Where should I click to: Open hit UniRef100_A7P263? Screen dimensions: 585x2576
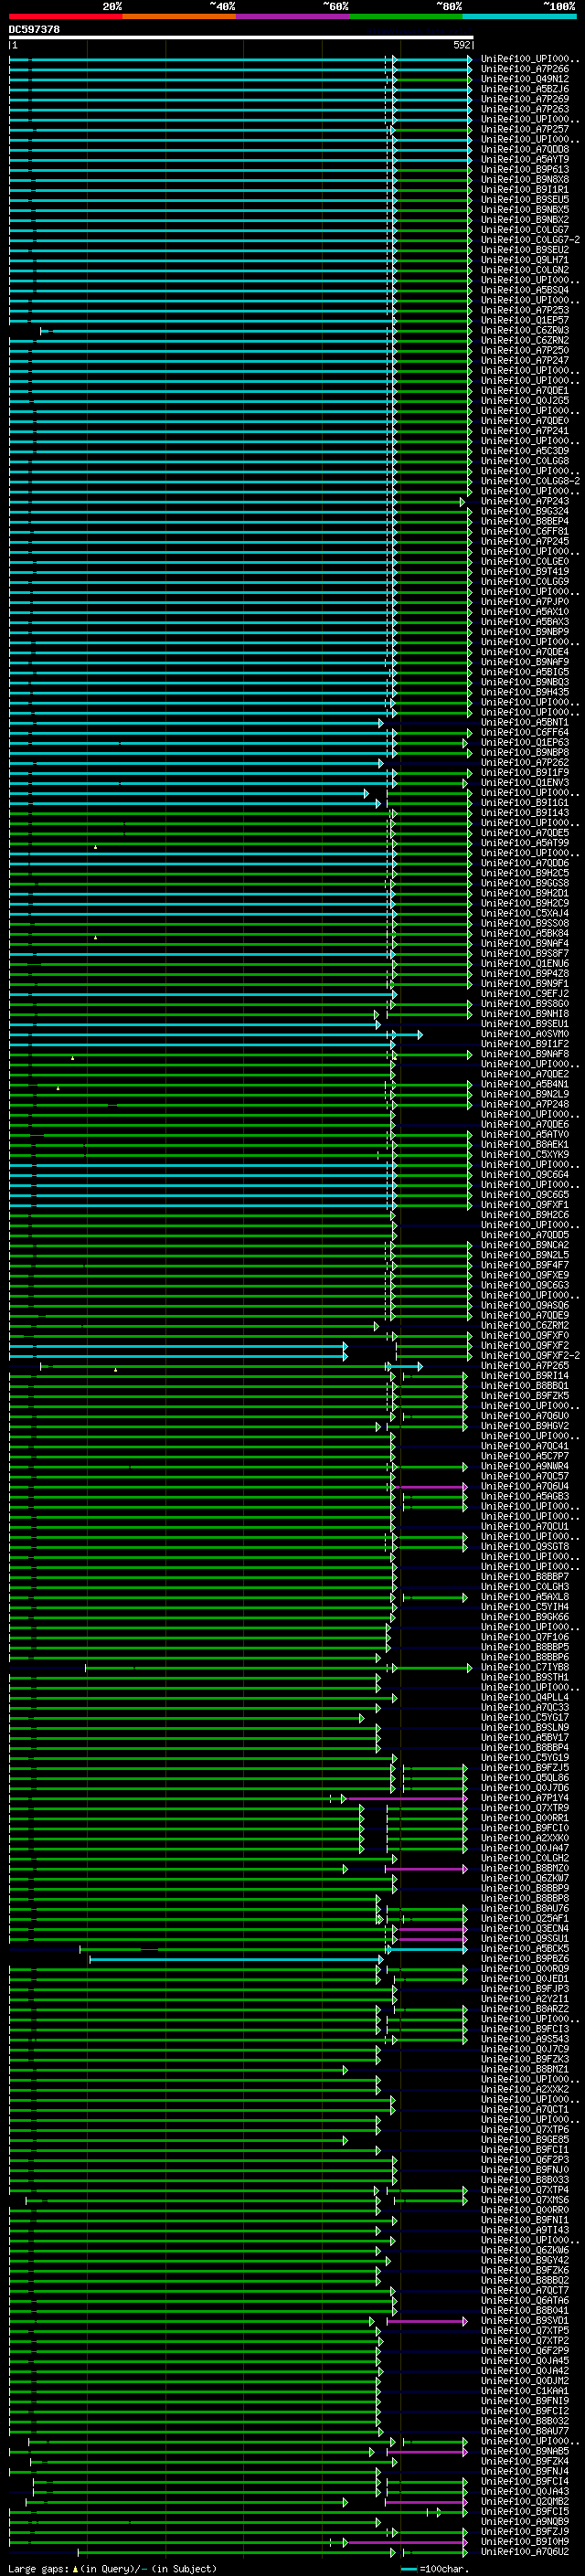[x=525, y=110]
